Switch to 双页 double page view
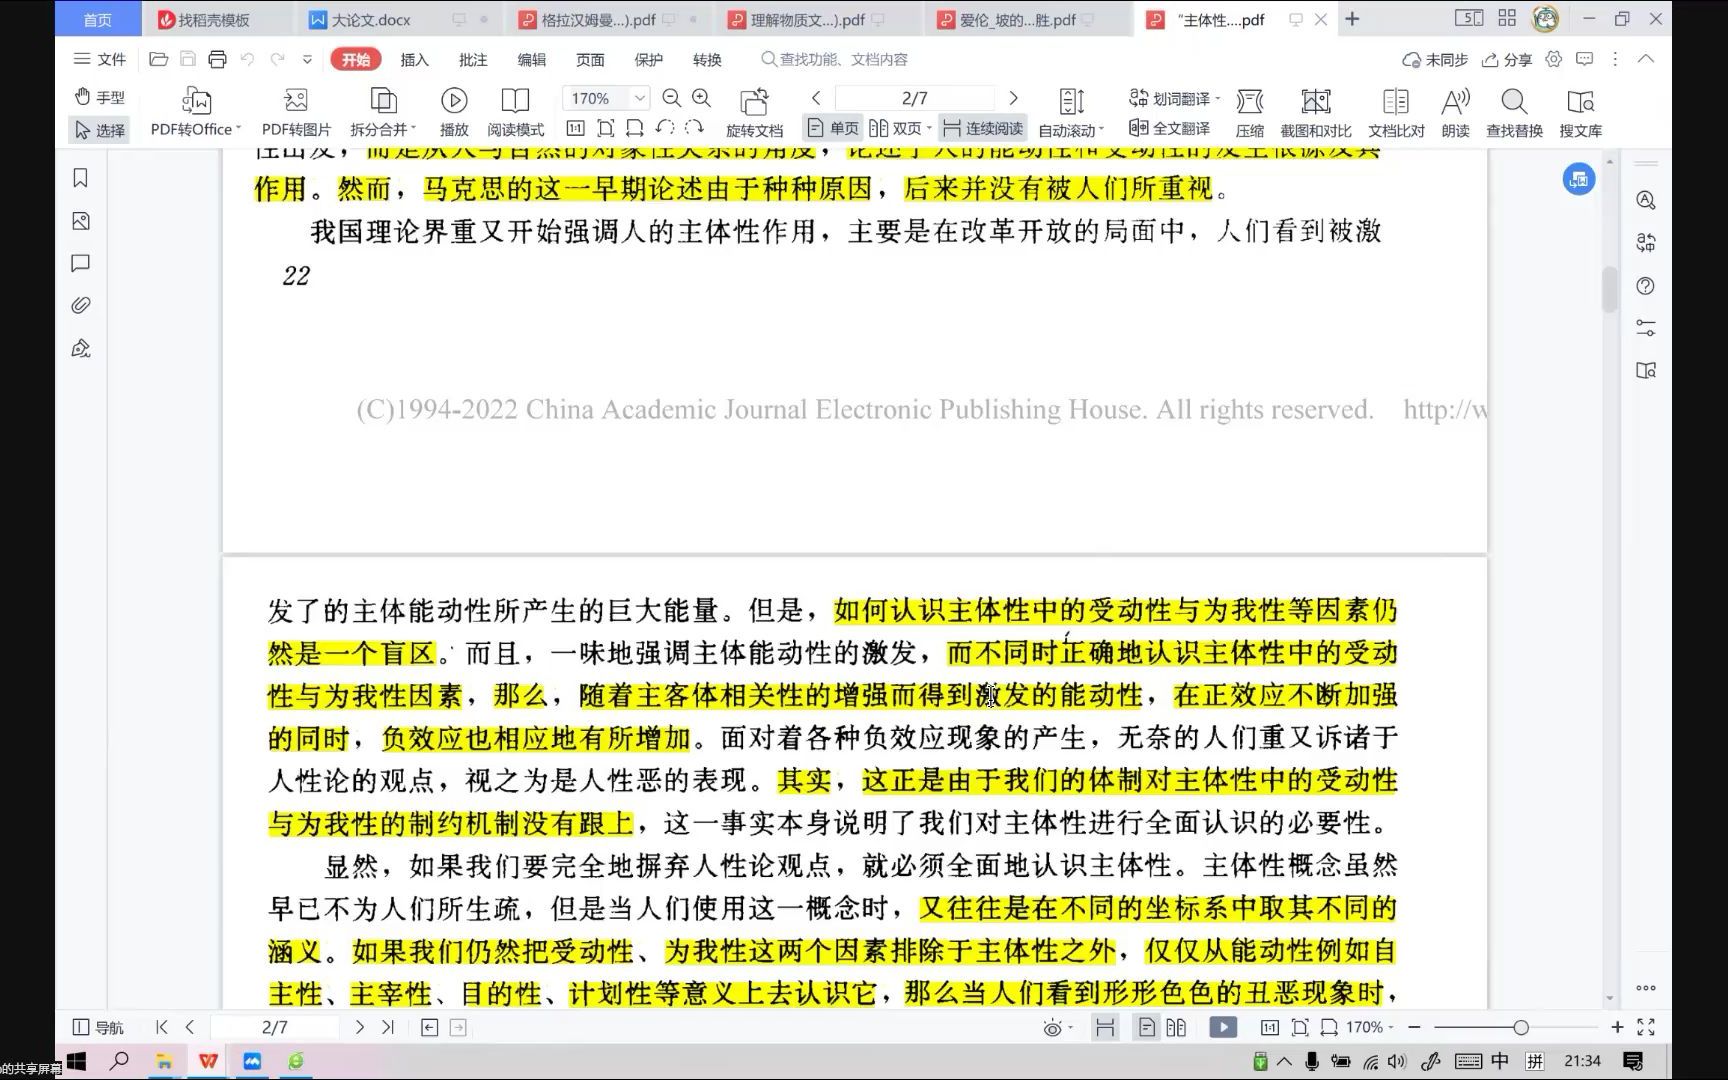 [x=899, y=128]
